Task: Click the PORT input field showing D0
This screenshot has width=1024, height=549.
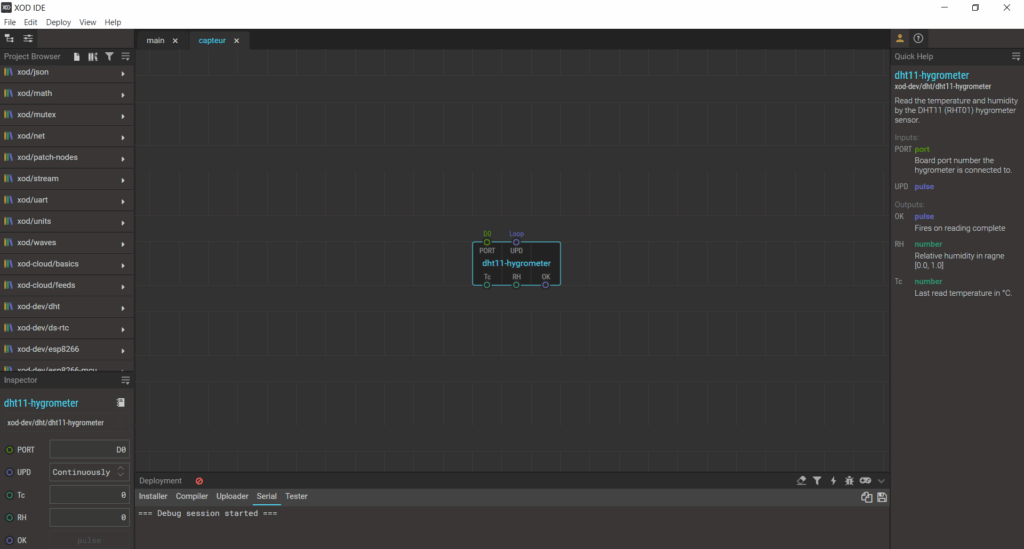Action: 89,449
